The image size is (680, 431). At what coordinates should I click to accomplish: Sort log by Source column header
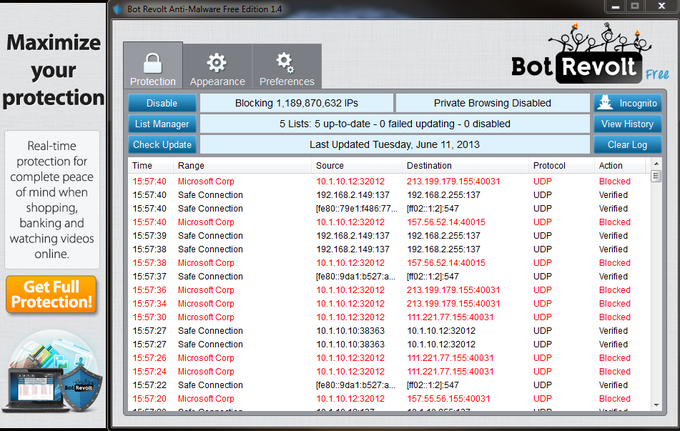point(330,166)
